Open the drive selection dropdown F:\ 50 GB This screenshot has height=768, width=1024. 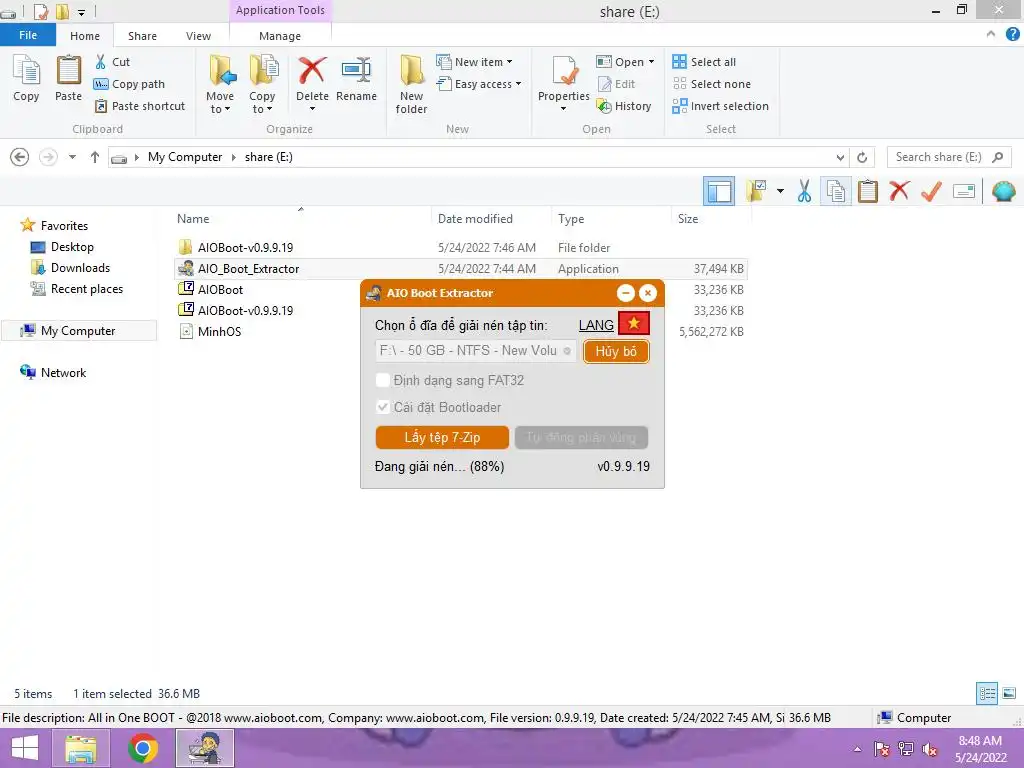(x=475, y=351)
